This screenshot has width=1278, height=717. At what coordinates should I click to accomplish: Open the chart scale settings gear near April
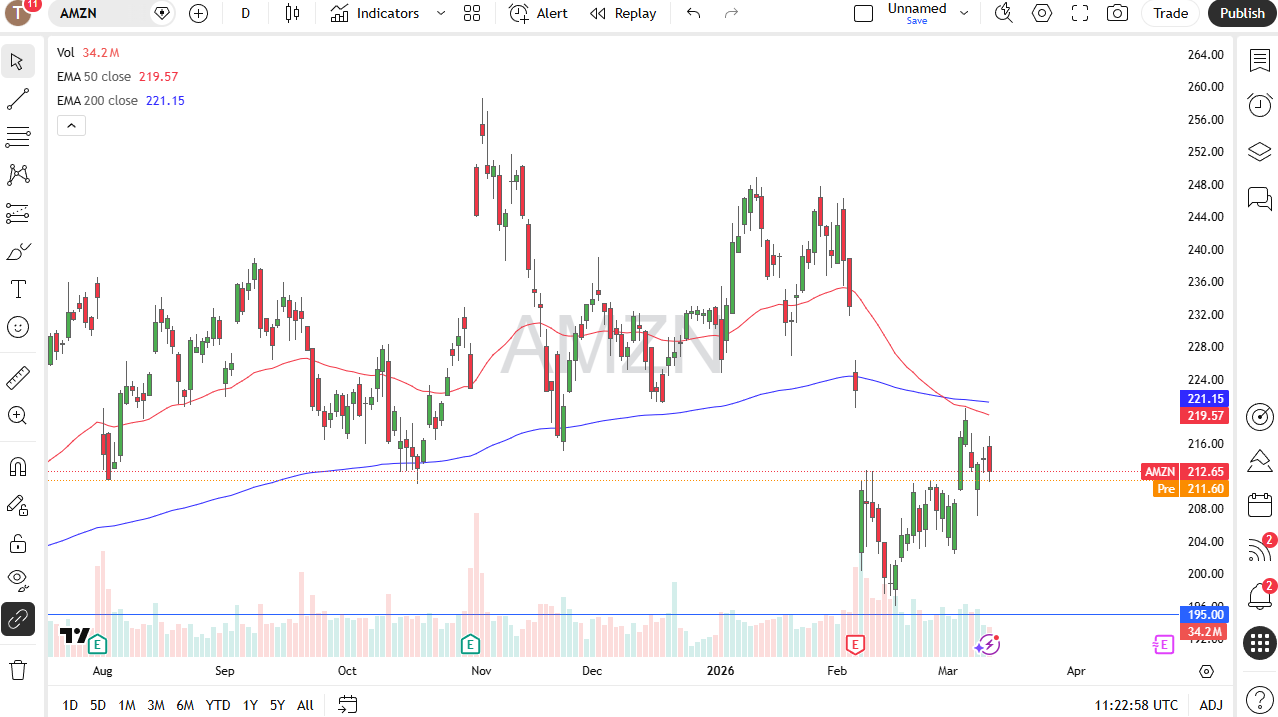click(x=1207, y=671)
